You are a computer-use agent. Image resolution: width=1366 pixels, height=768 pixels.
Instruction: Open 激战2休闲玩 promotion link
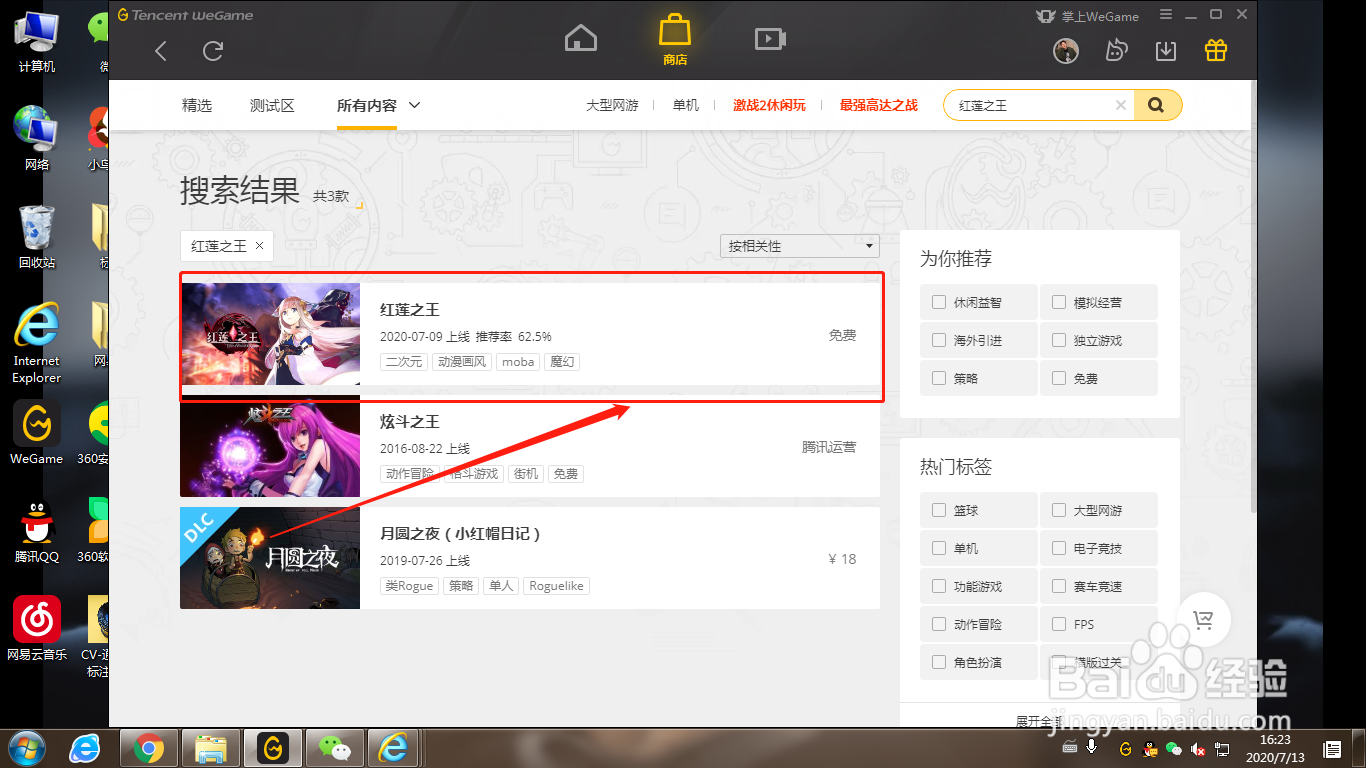point(769,105)
